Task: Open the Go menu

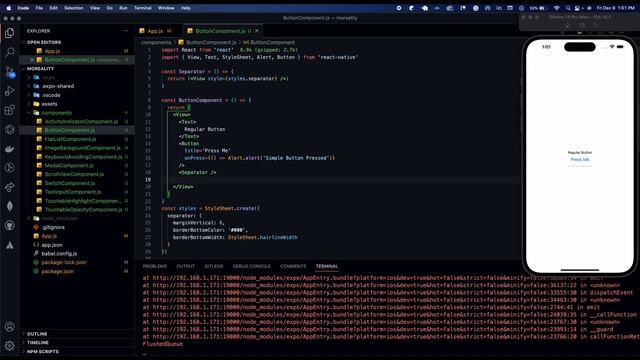Action: 110,8
